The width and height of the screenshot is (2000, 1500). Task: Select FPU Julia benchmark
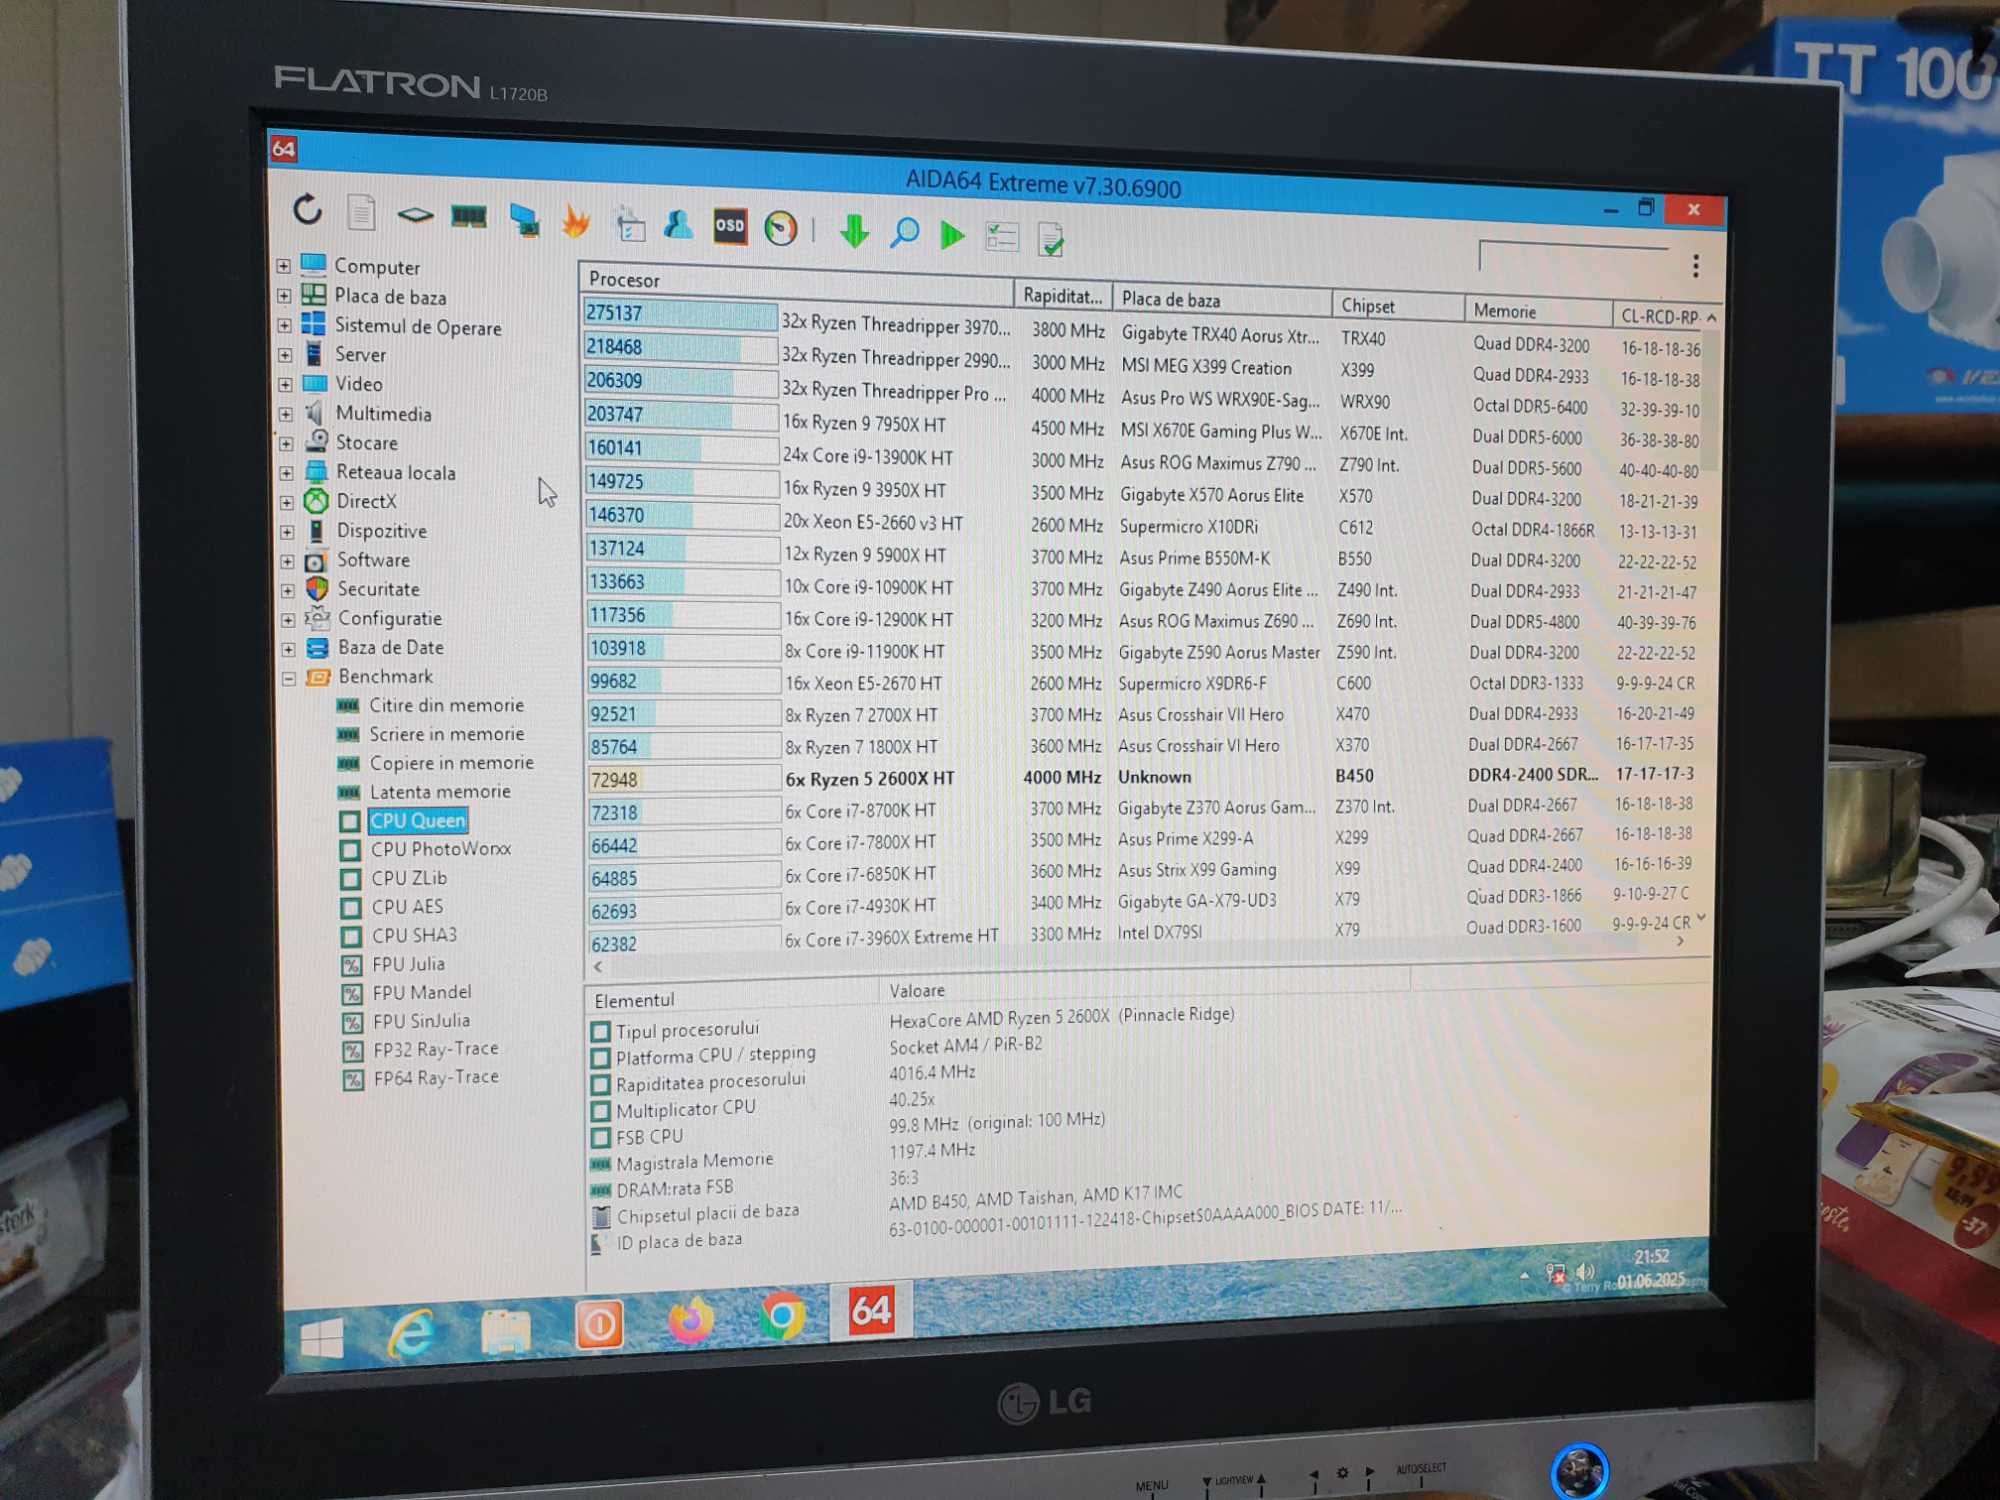point(408,964)
